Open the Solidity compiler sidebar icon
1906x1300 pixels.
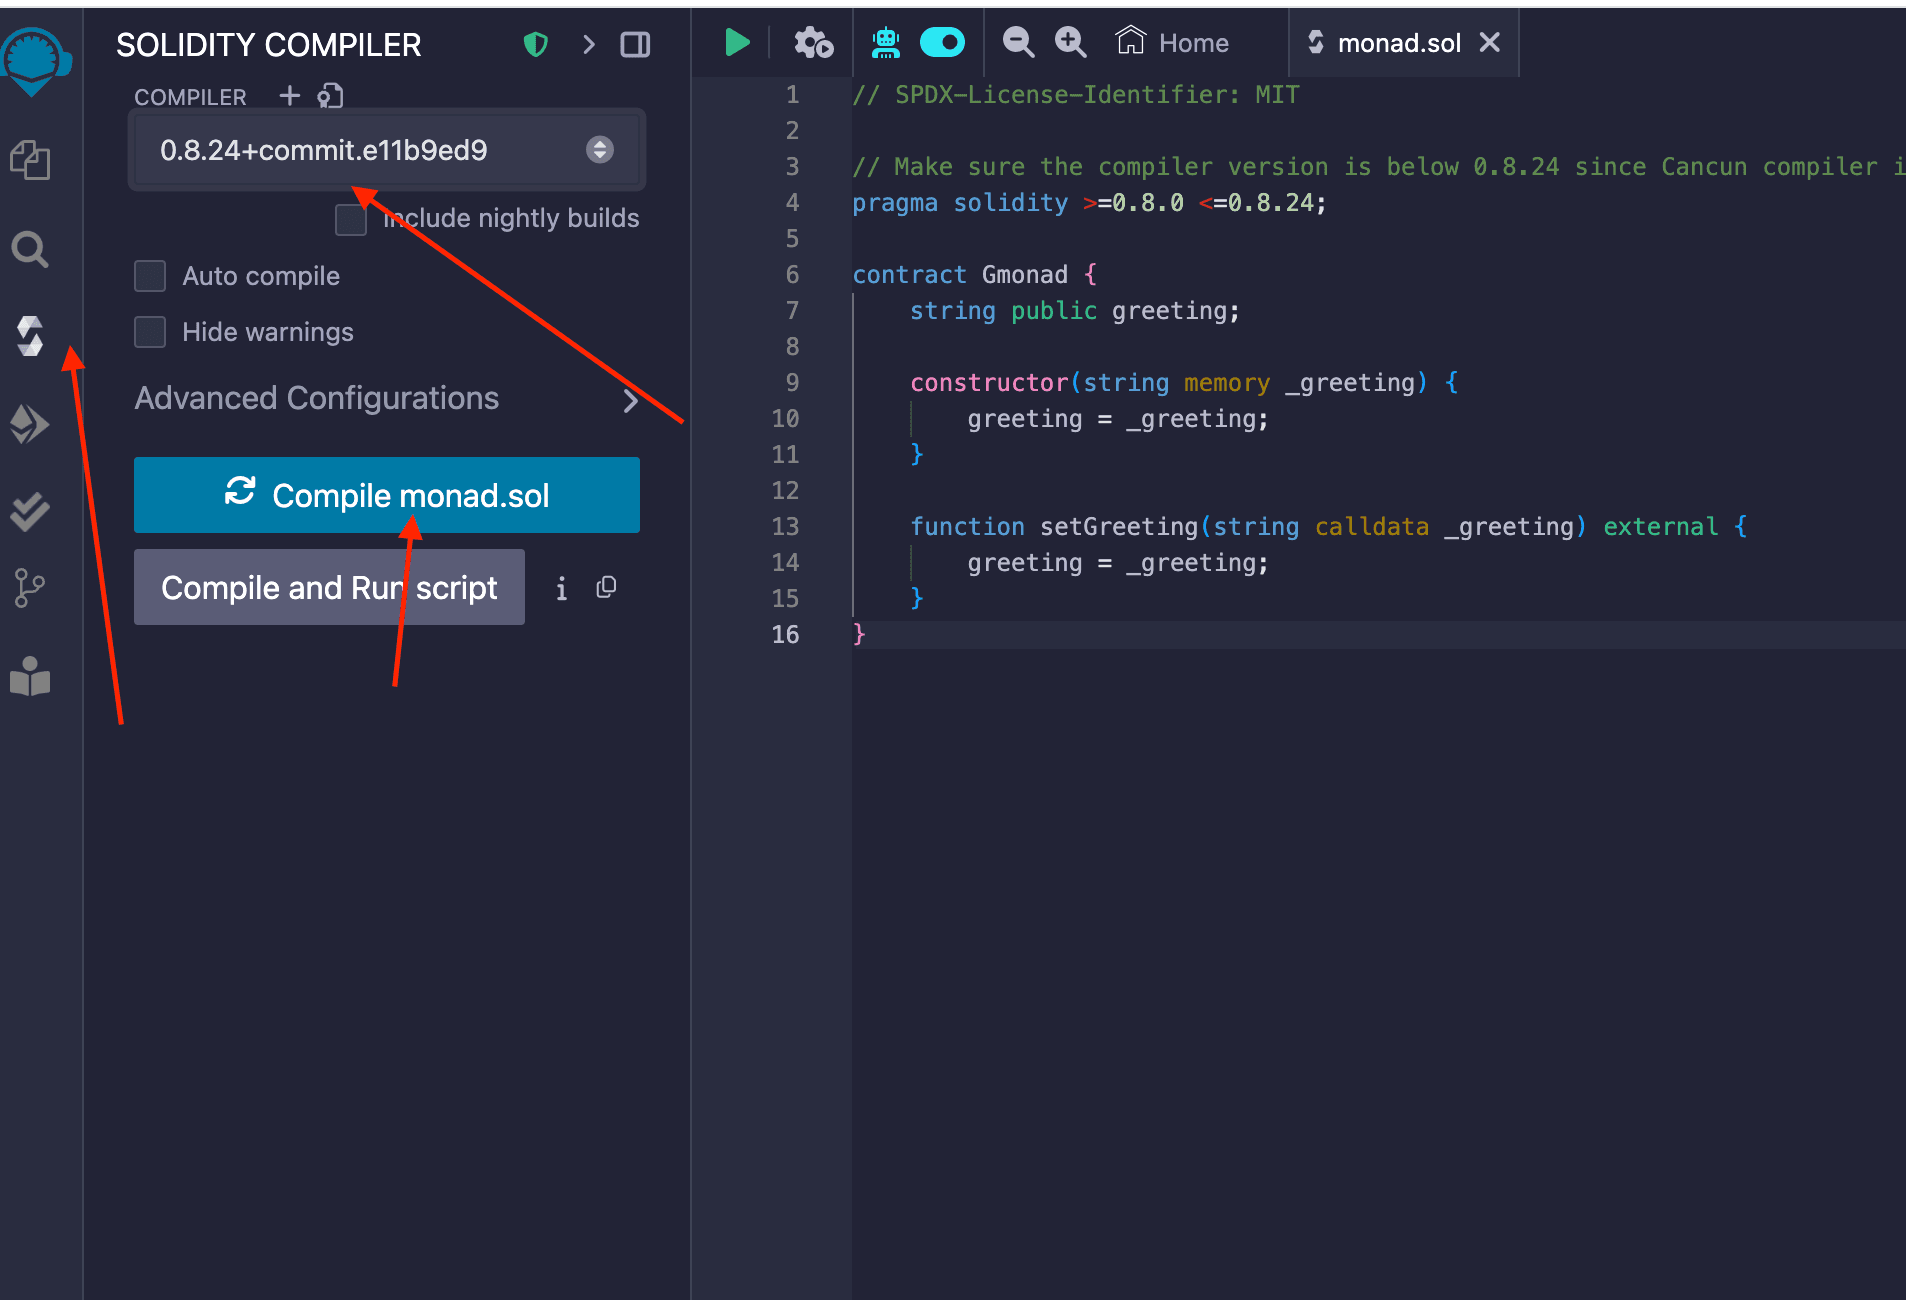tap(30, 336)
